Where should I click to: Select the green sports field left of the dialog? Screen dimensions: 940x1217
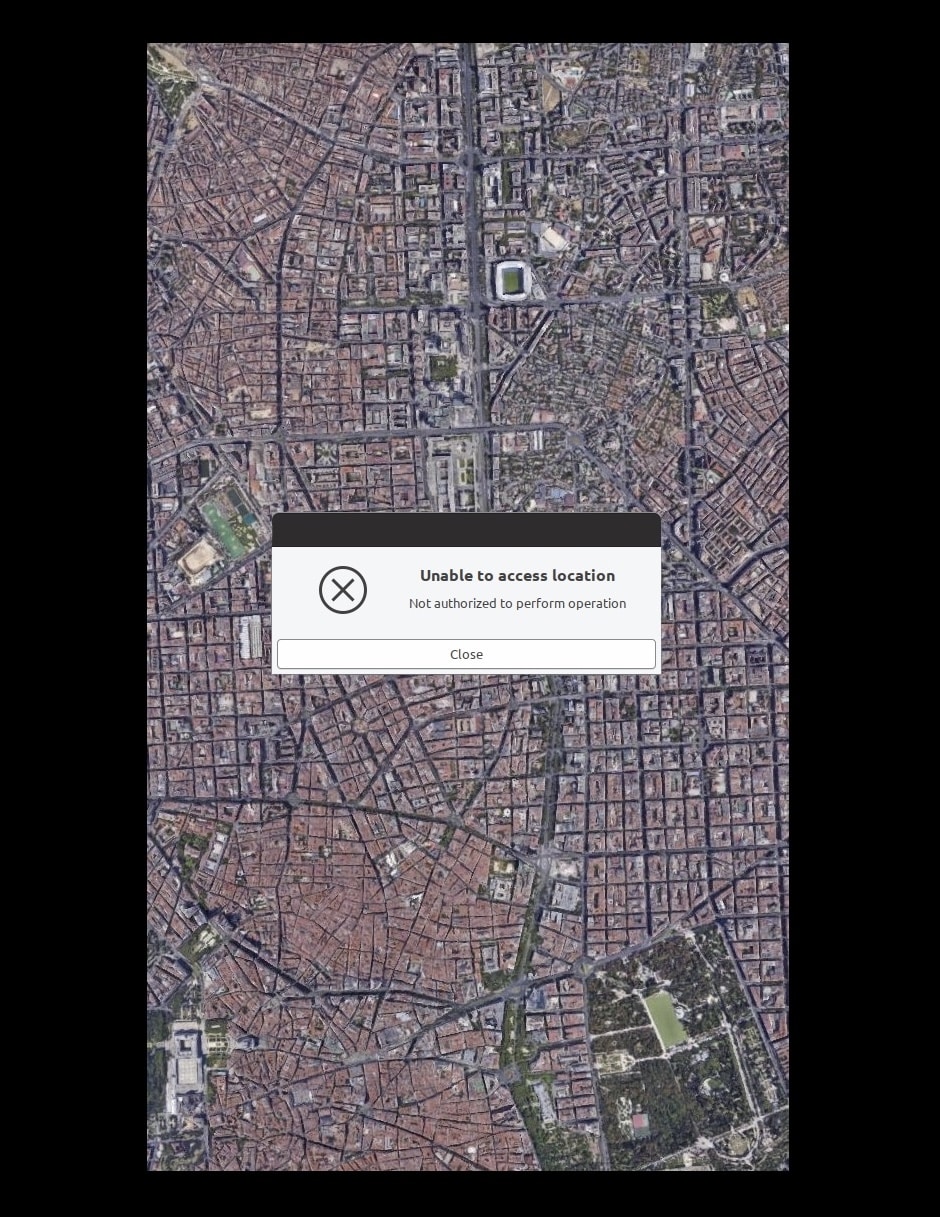(x=224, y=526)
